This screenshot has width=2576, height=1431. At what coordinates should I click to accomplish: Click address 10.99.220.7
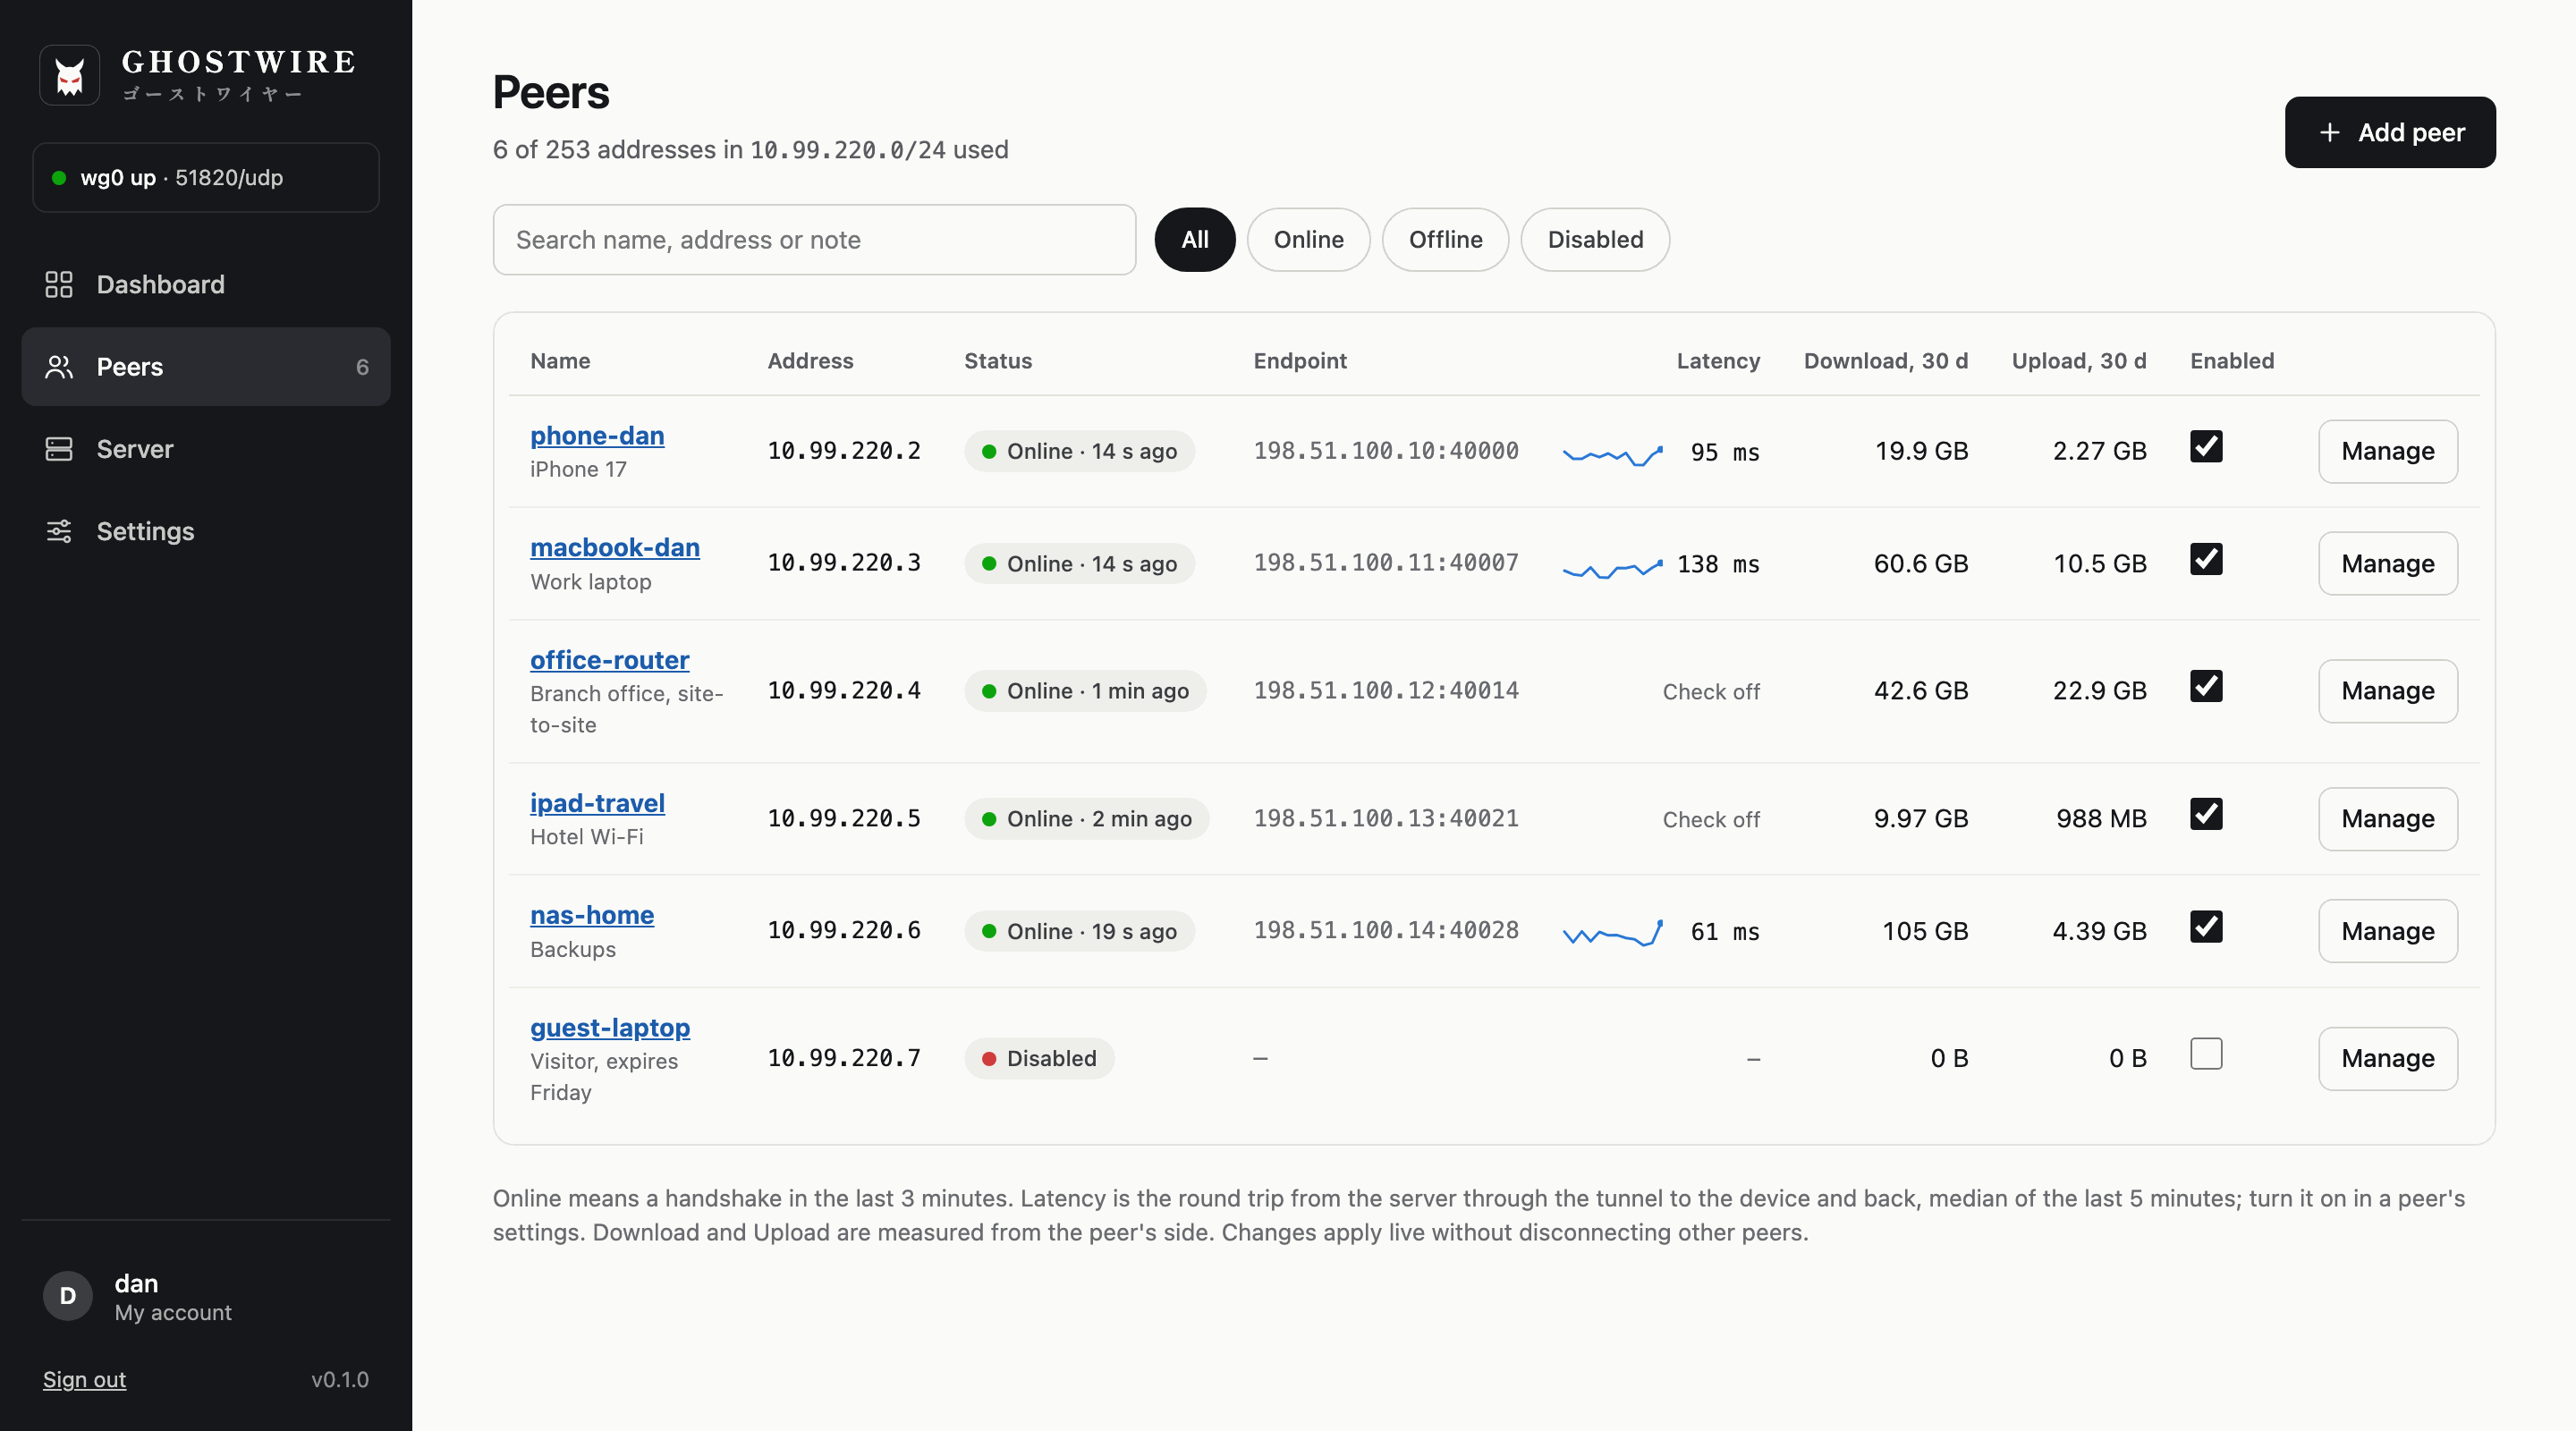(x=844, y=1060)
